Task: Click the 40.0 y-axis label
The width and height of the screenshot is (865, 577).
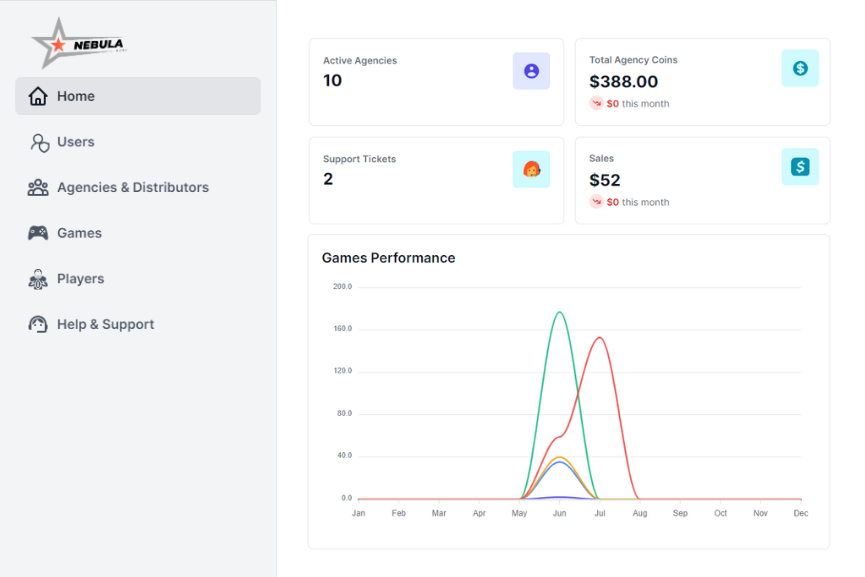Action: (344, 455)
